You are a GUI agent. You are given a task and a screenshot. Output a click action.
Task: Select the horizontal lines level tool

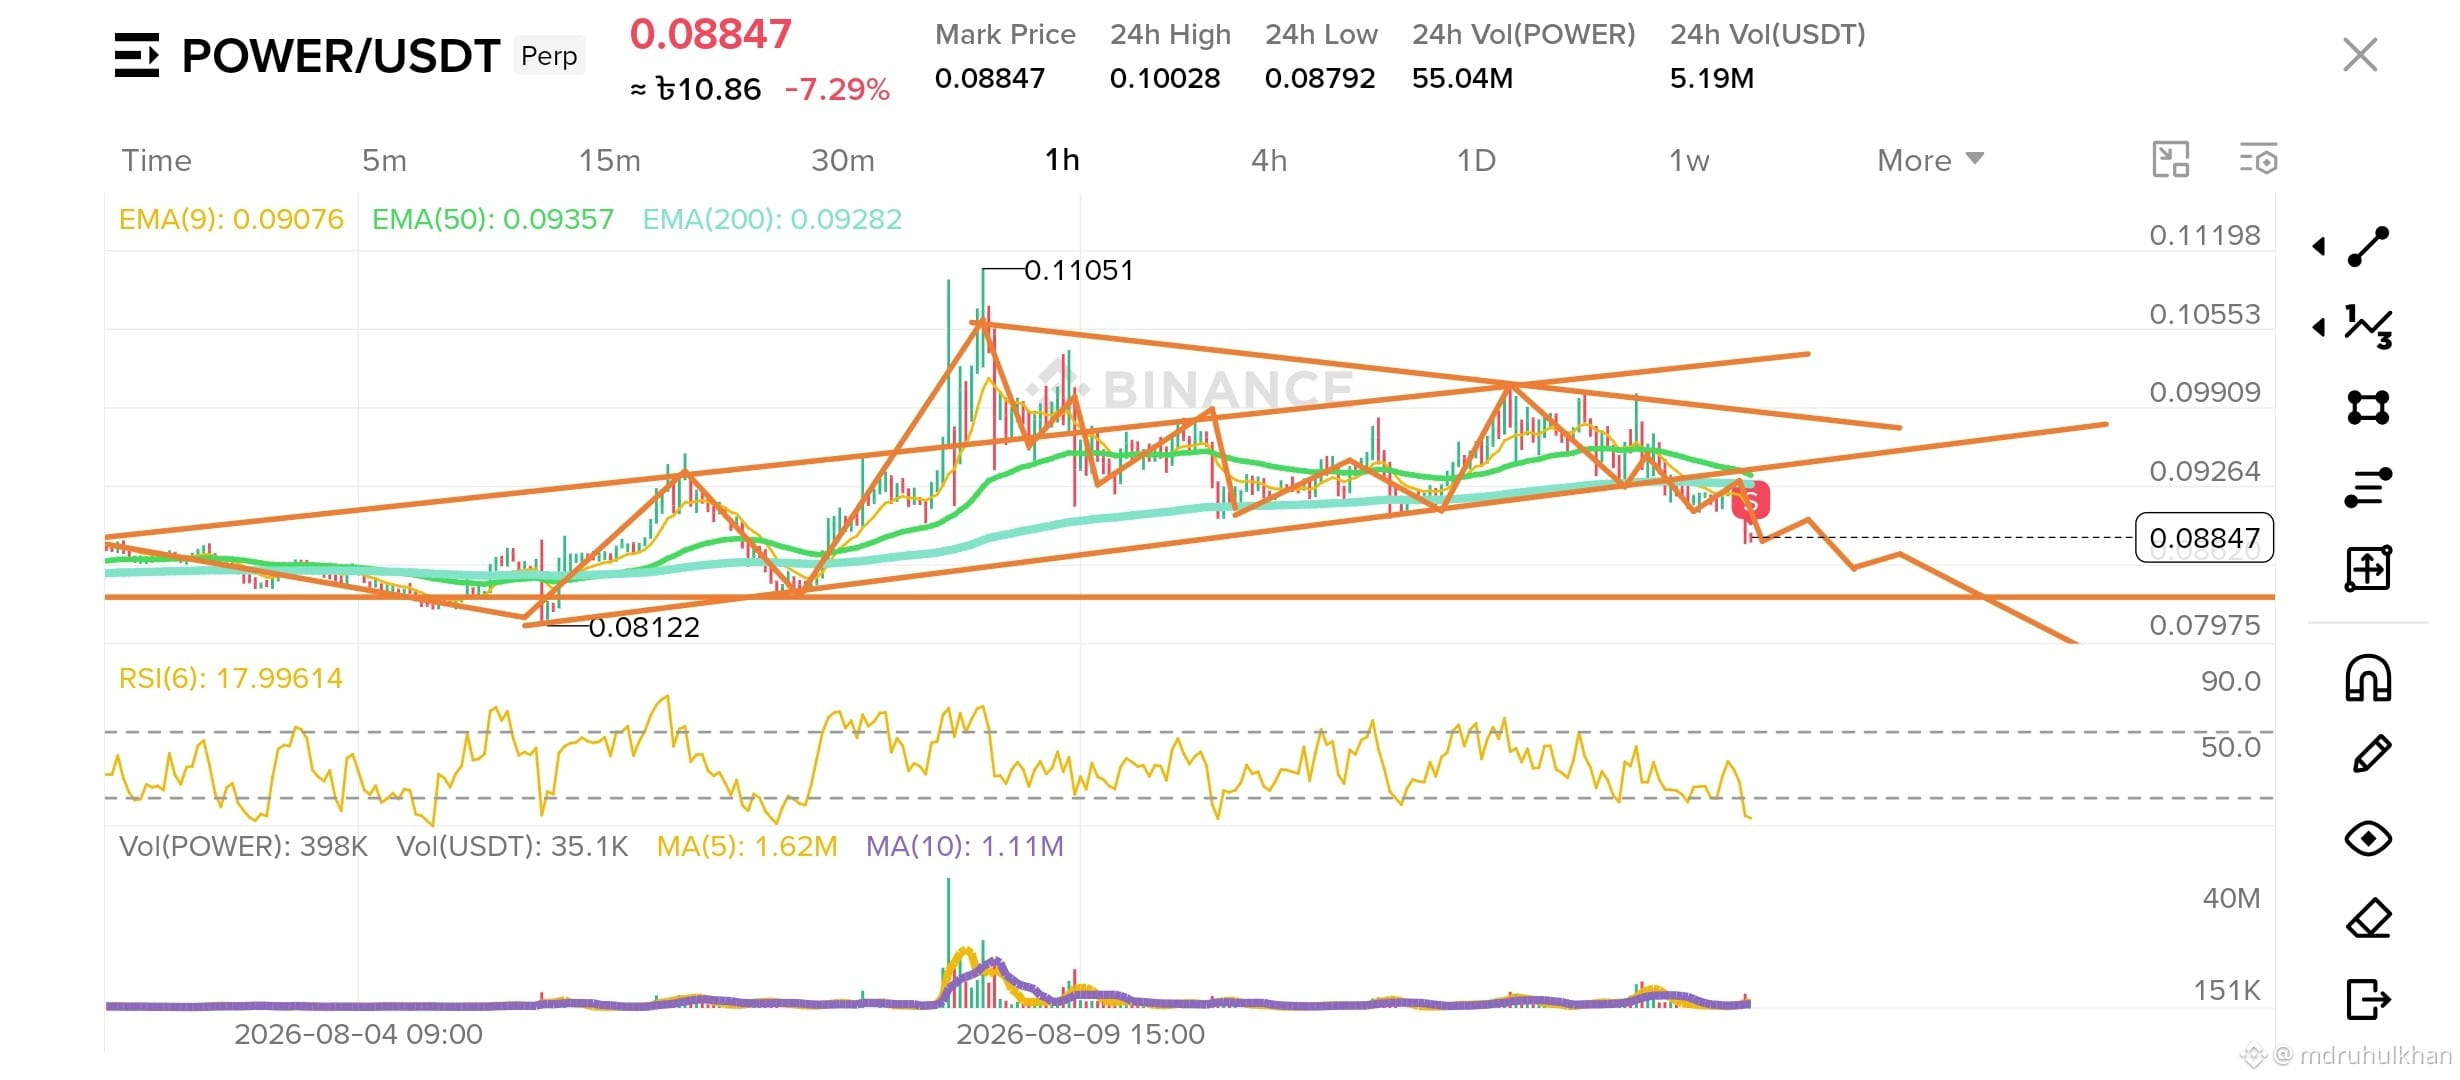point(2368,487)
